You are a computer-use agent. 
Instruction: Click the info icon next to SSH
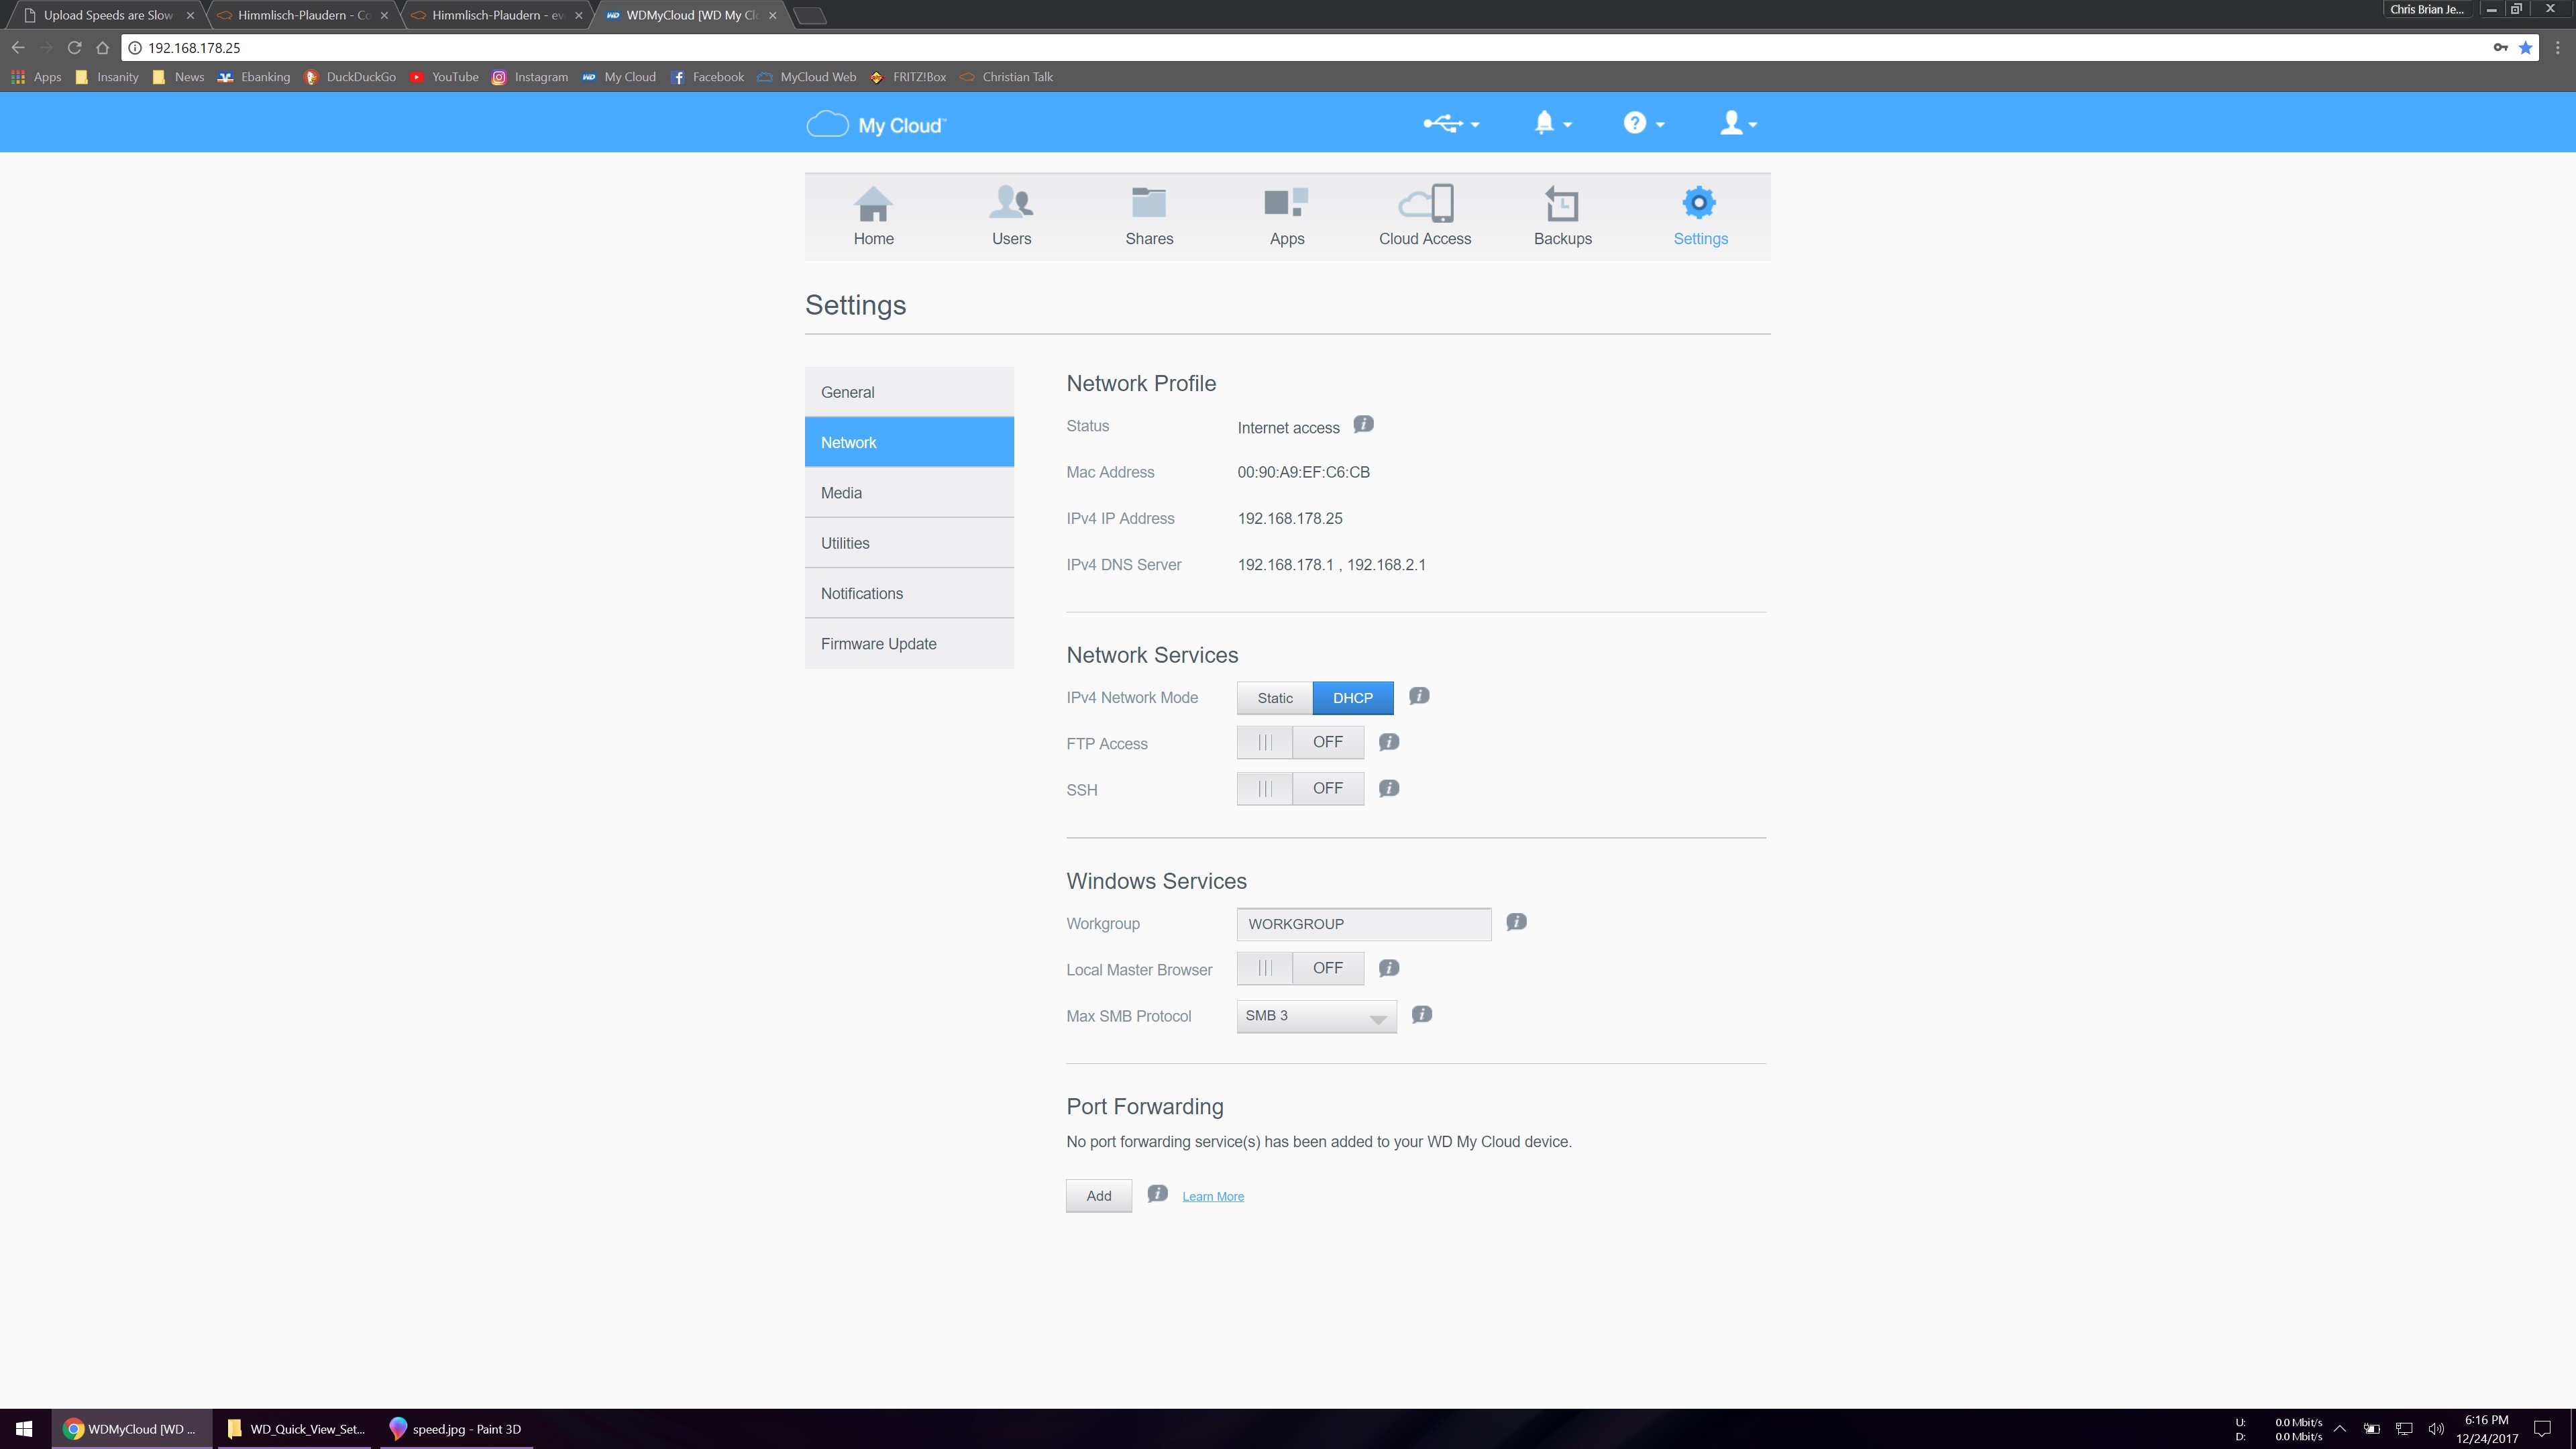[x=1389, y=788]
